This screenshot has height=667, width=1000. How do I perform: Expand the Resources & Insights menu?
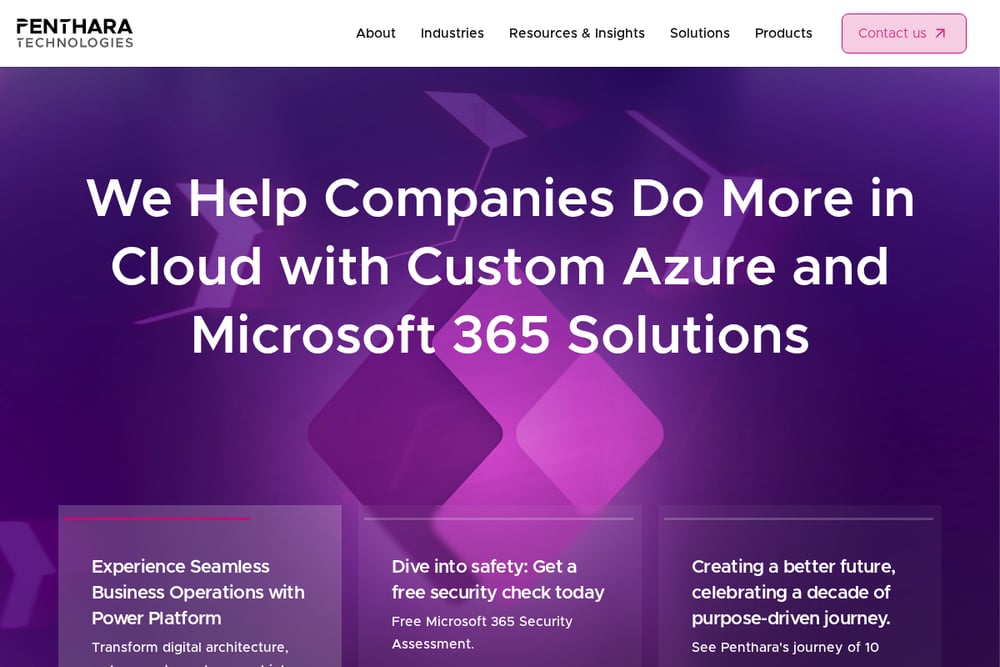[x=577, y=33]
